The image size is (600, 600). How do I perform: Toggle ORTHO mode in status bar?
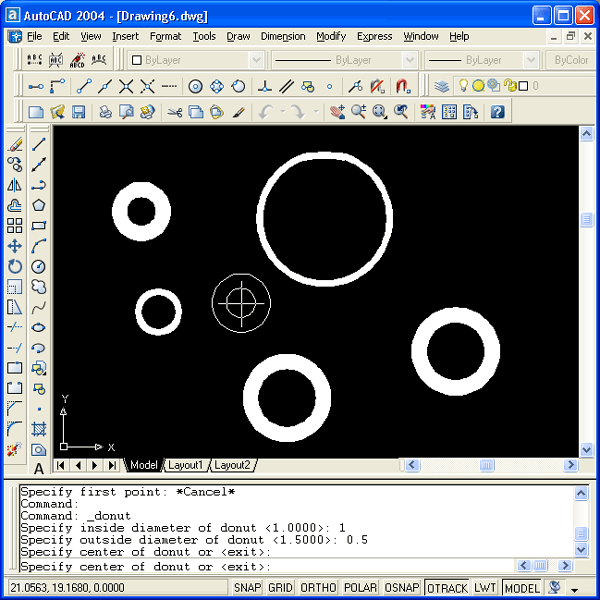pos(318,588)
